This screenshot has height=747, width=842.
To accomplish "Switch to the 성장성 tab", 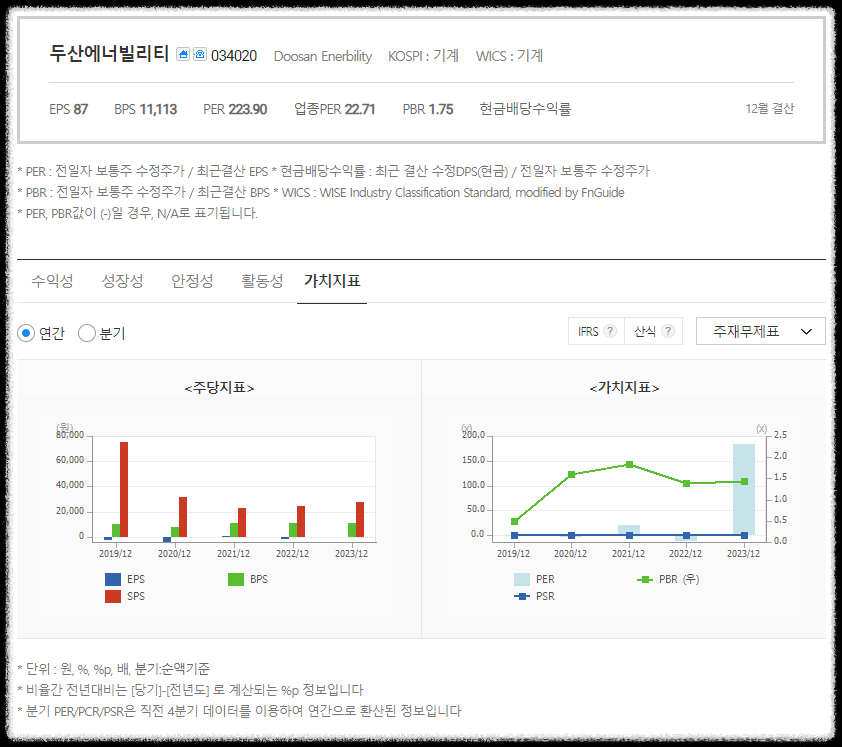I will tap(122, 281).
